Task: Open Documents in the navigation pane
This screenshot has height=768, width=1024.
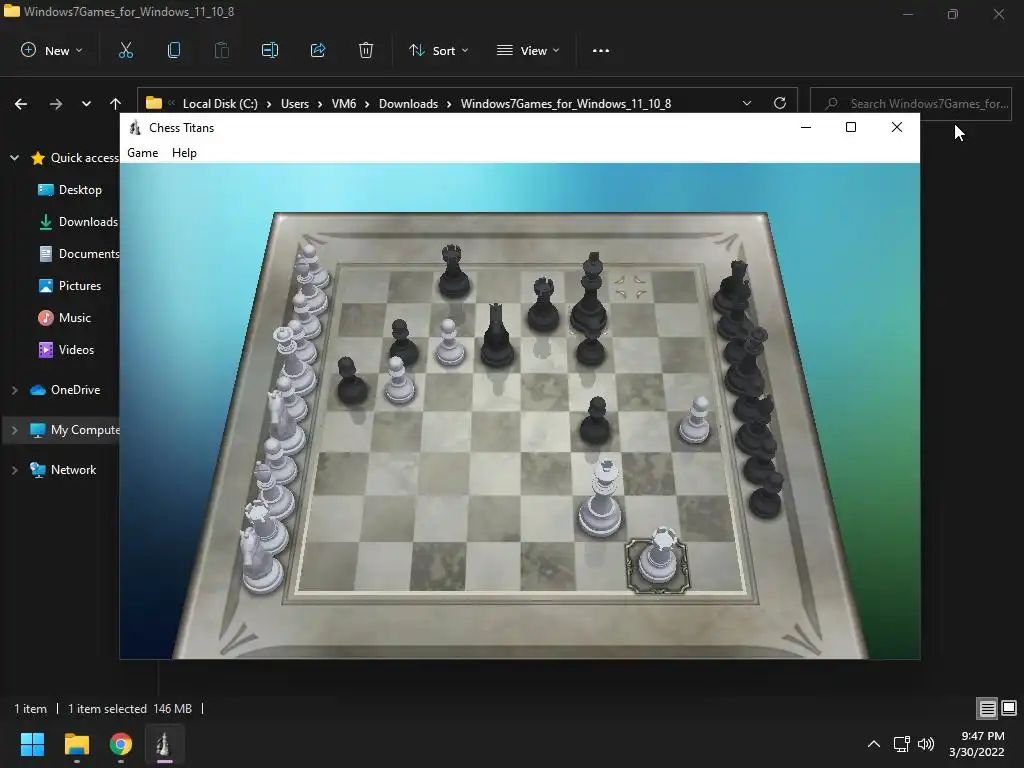Action: click(x=79, y=254)
